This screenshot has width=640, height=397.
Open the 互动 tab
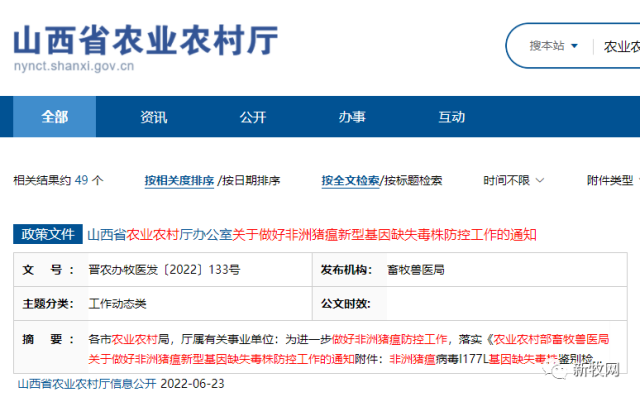coord(451,117)
